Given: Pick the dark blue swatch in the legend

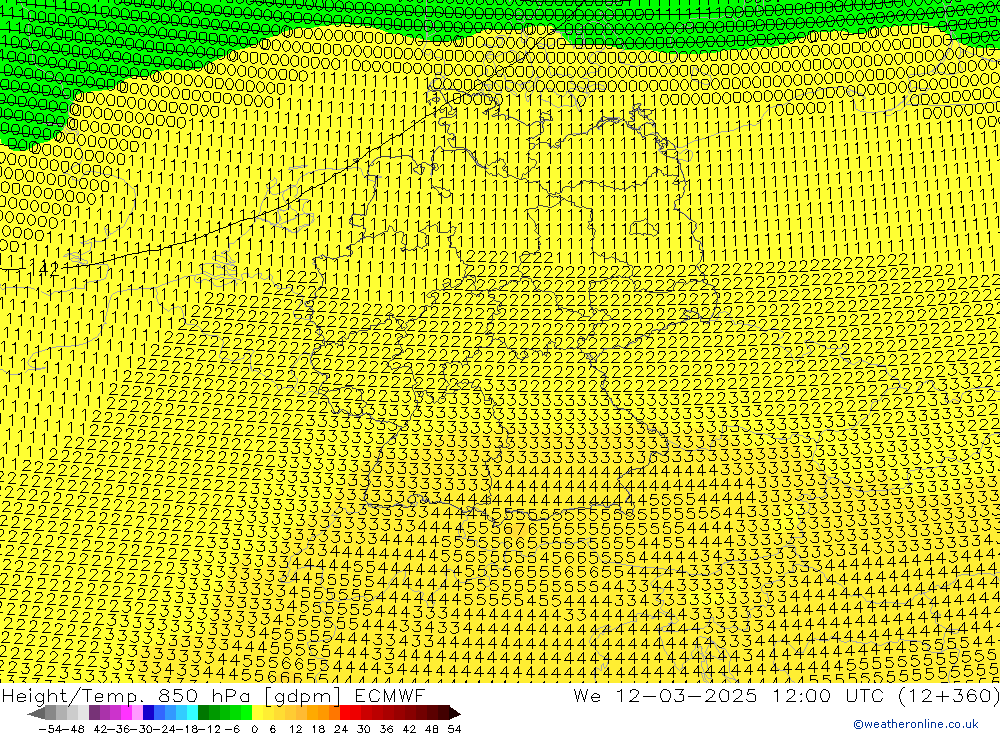Looking at the screenshot, I should pos(148,713).
